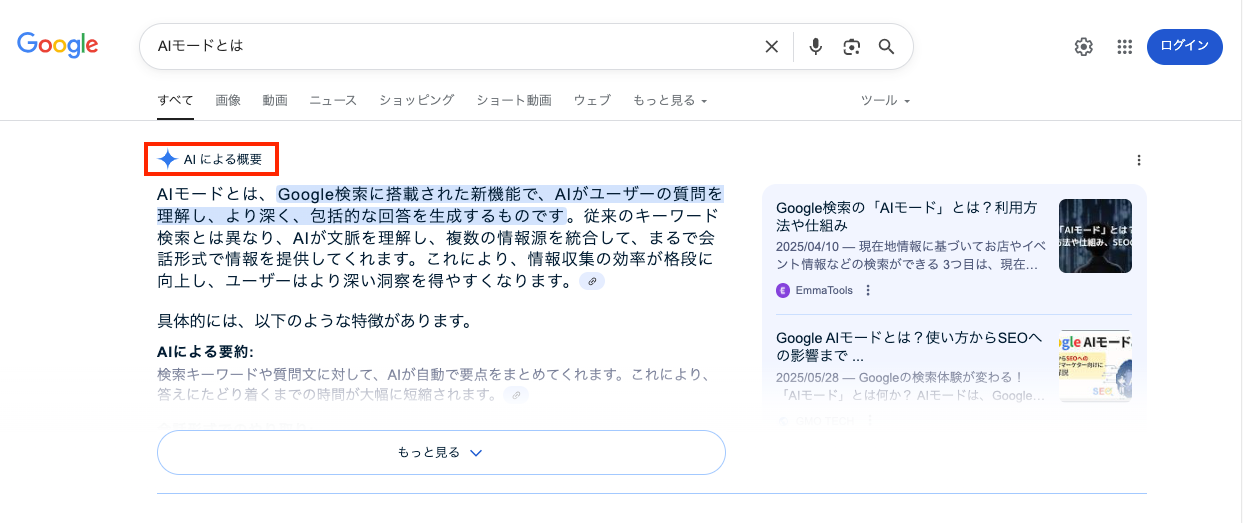Open the ツール dropdown

click(886, 101)
